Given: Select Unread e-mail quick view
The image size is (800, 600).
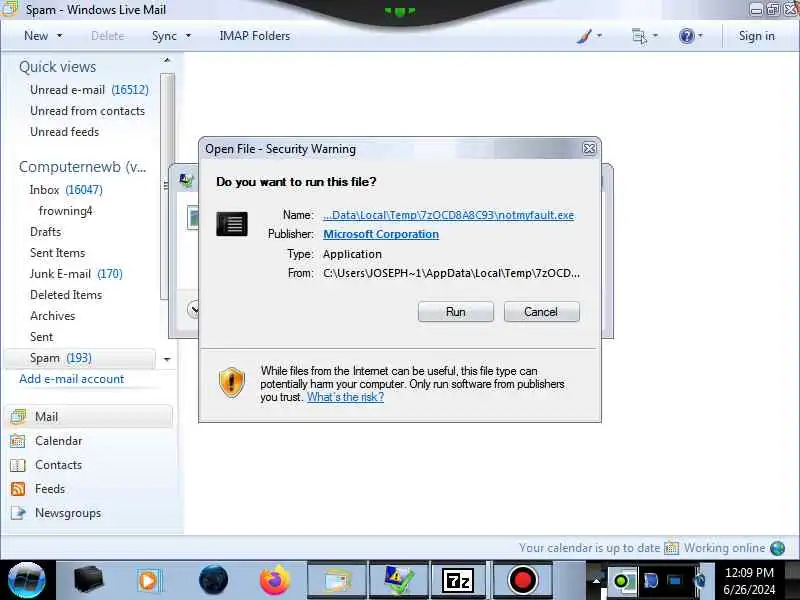Looking at the screenshot, I should [x=89, y=90].
